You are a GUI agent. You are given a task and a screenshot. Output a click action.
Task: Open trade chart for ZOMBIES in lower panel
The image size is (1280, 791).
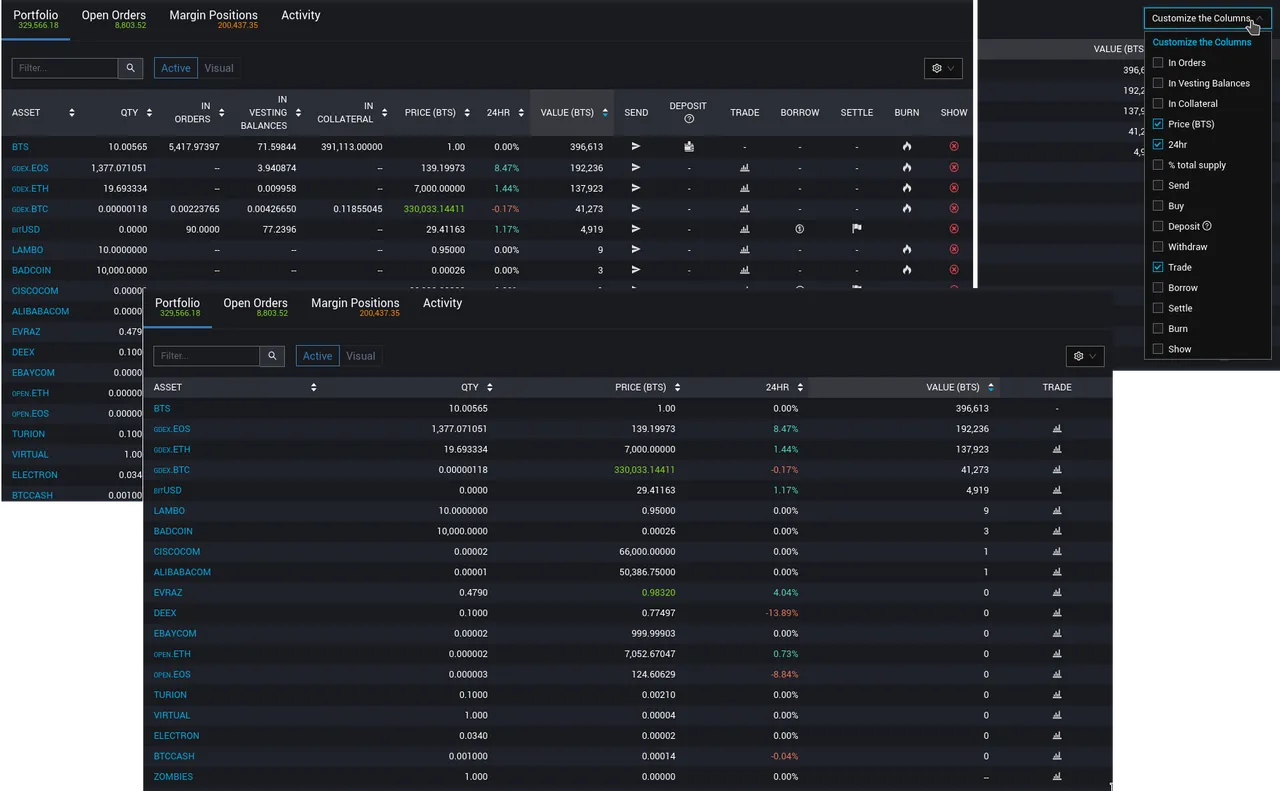tap(1057, 776)
